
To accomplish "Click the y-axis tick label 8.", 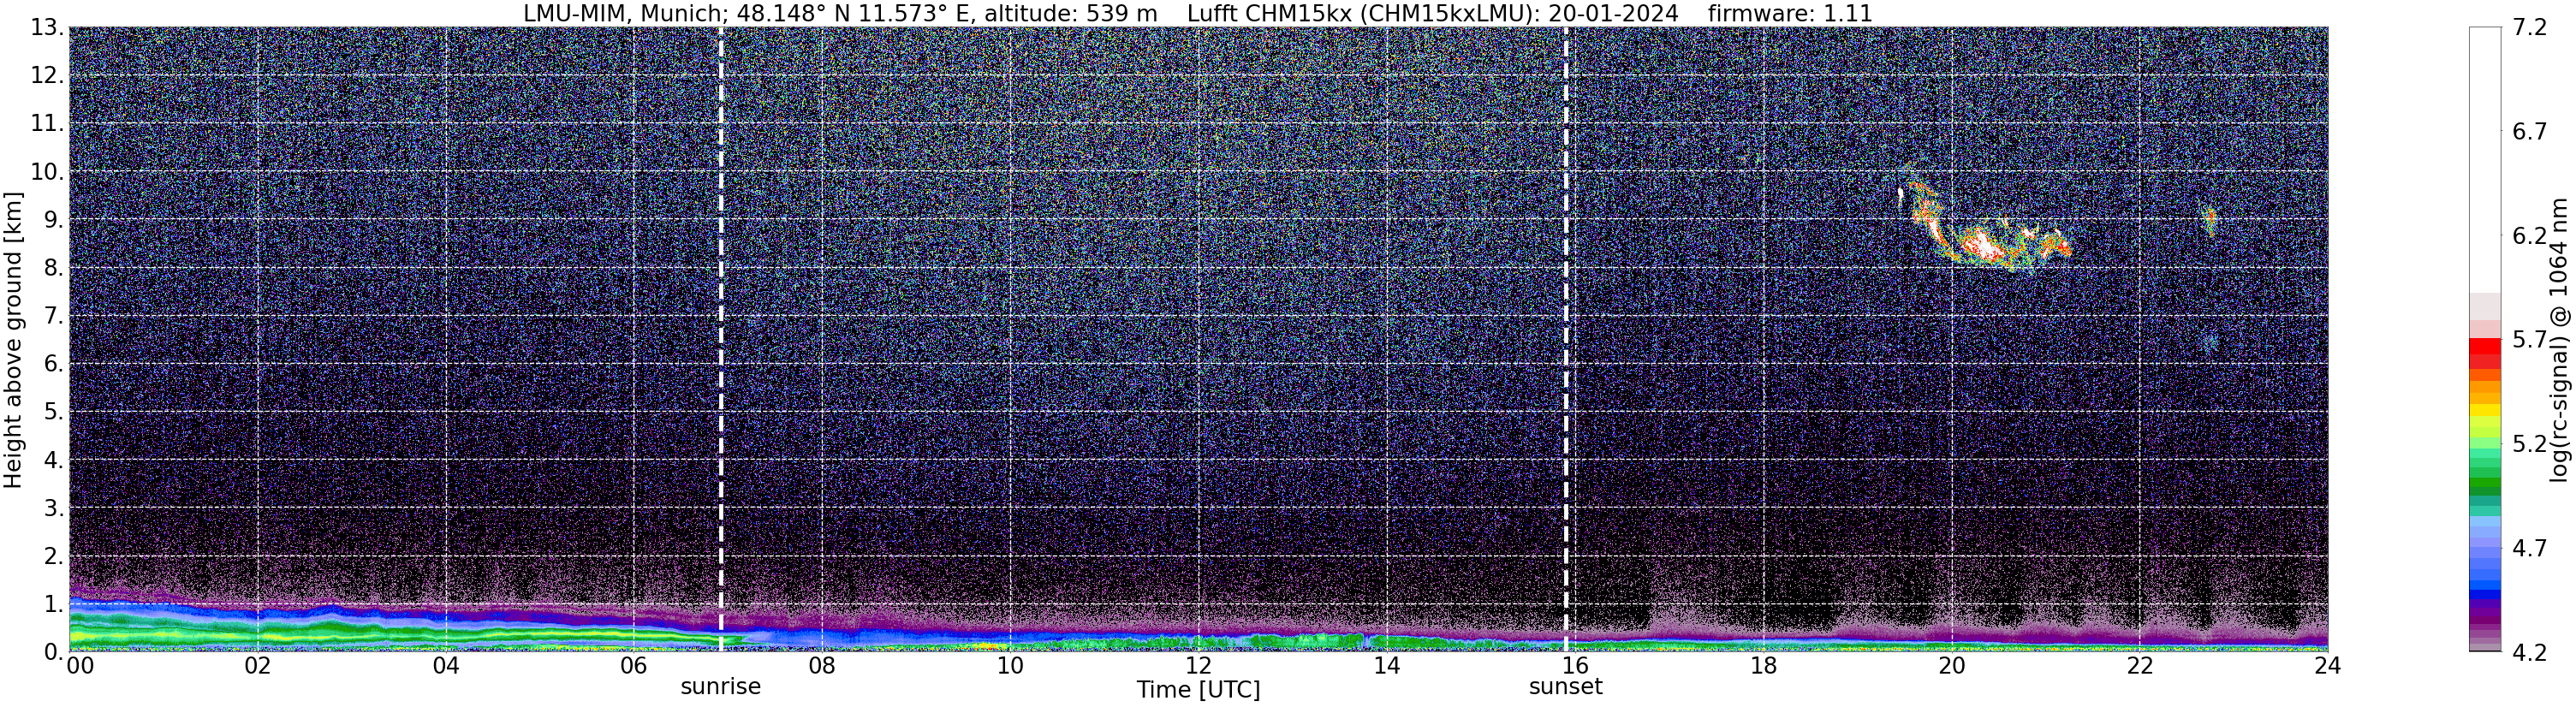I will tap(54, 267).
